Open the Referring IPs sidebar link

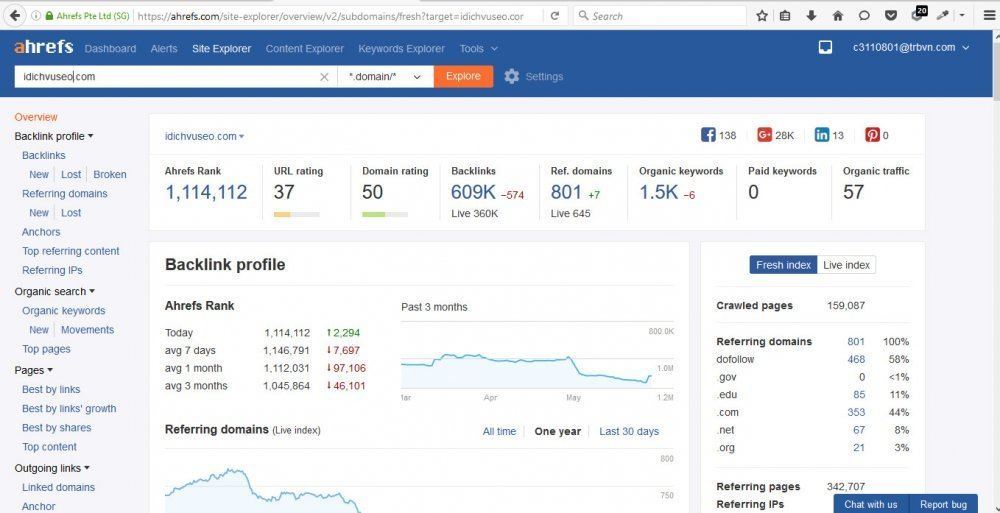pyautogui.click(x=52, y=270)
